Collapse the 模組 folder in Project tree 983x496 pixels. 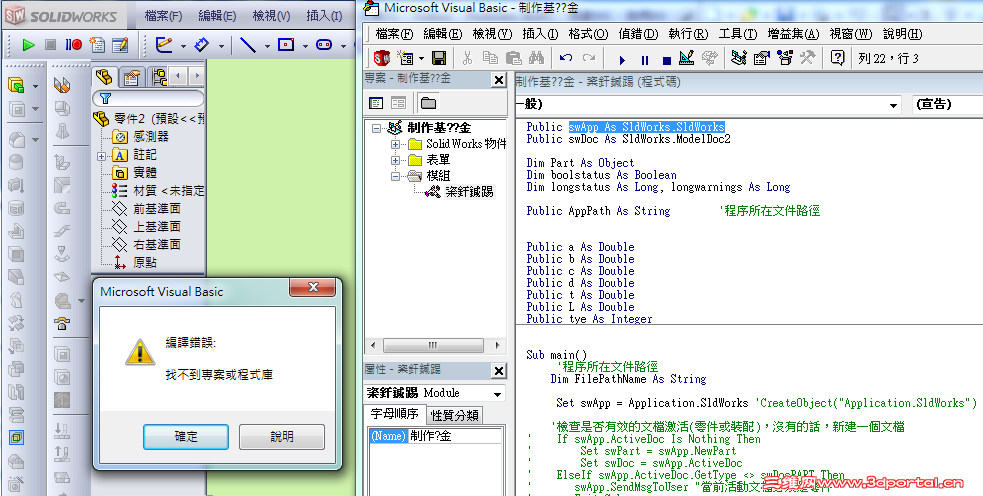(x=396, y=176)
